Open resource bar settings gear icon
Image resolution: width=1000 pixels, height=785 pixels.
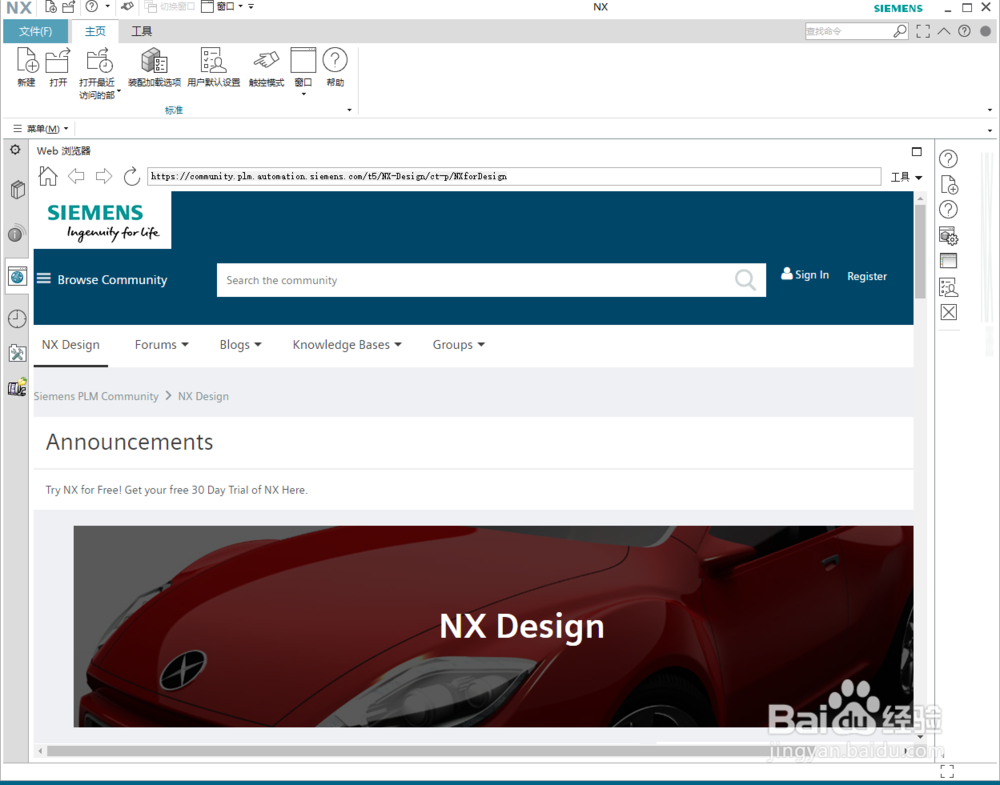pyautogui.click(x=15, y=150)
